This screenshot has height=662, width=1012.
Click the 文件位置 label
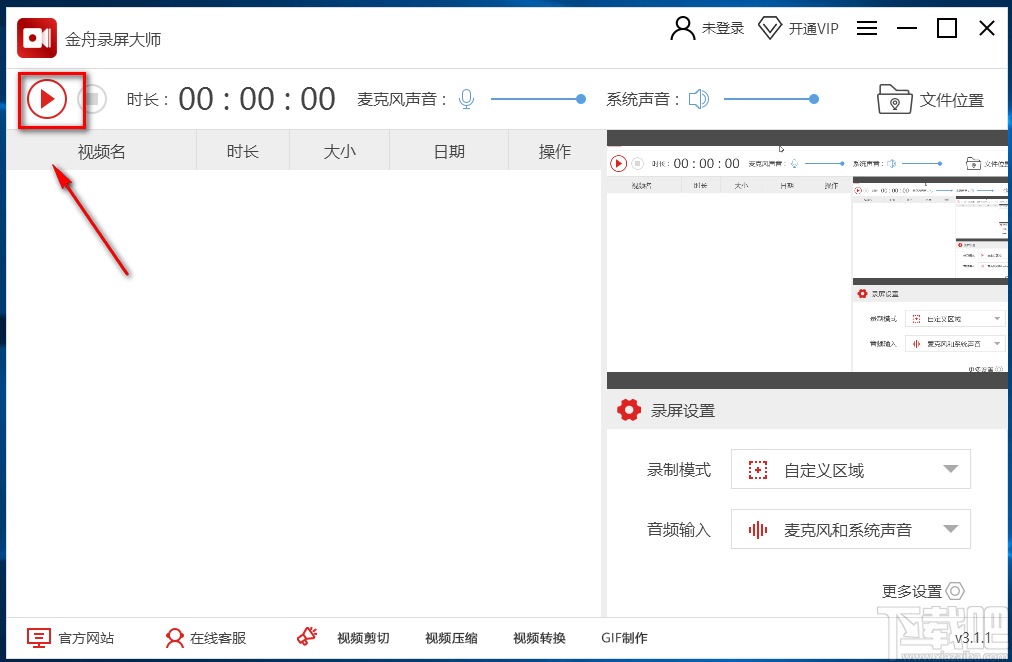(x=951, y=101)
